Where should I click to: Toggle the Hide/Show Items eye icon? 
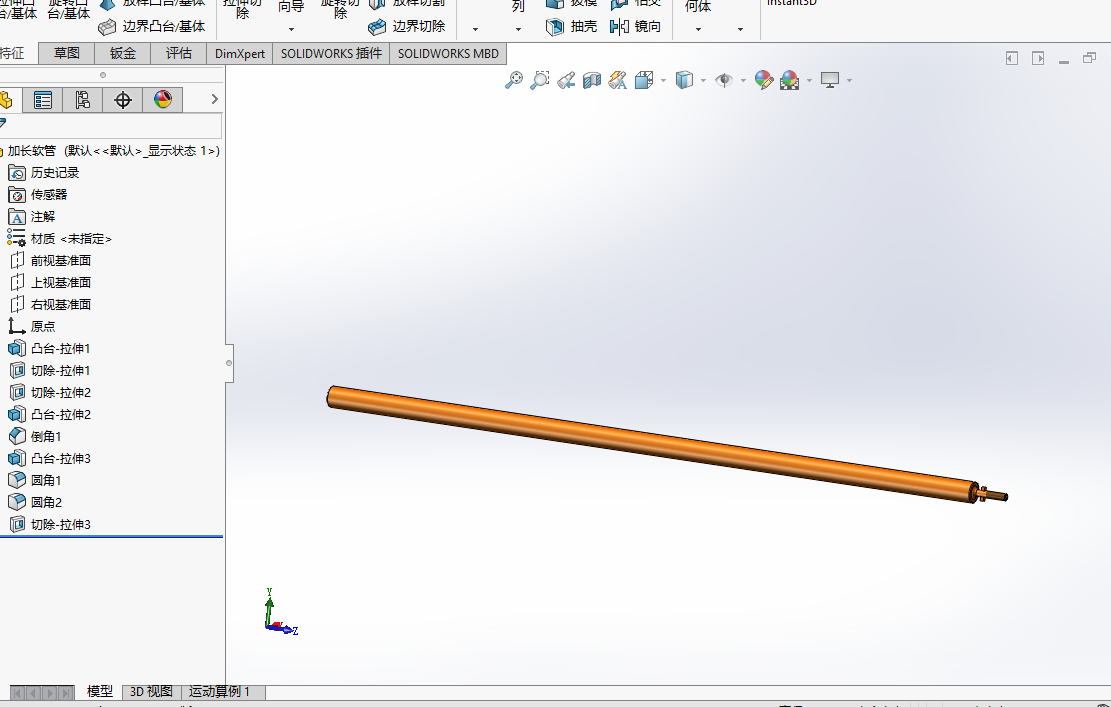click(x=723, y=80)
